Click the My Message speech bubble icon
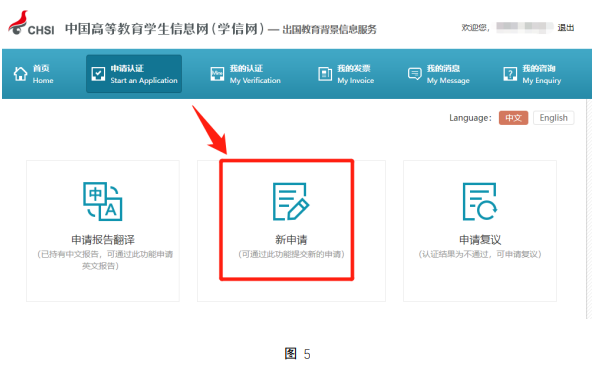The width and height of the screenshot is (594, 367). [414, 73]
